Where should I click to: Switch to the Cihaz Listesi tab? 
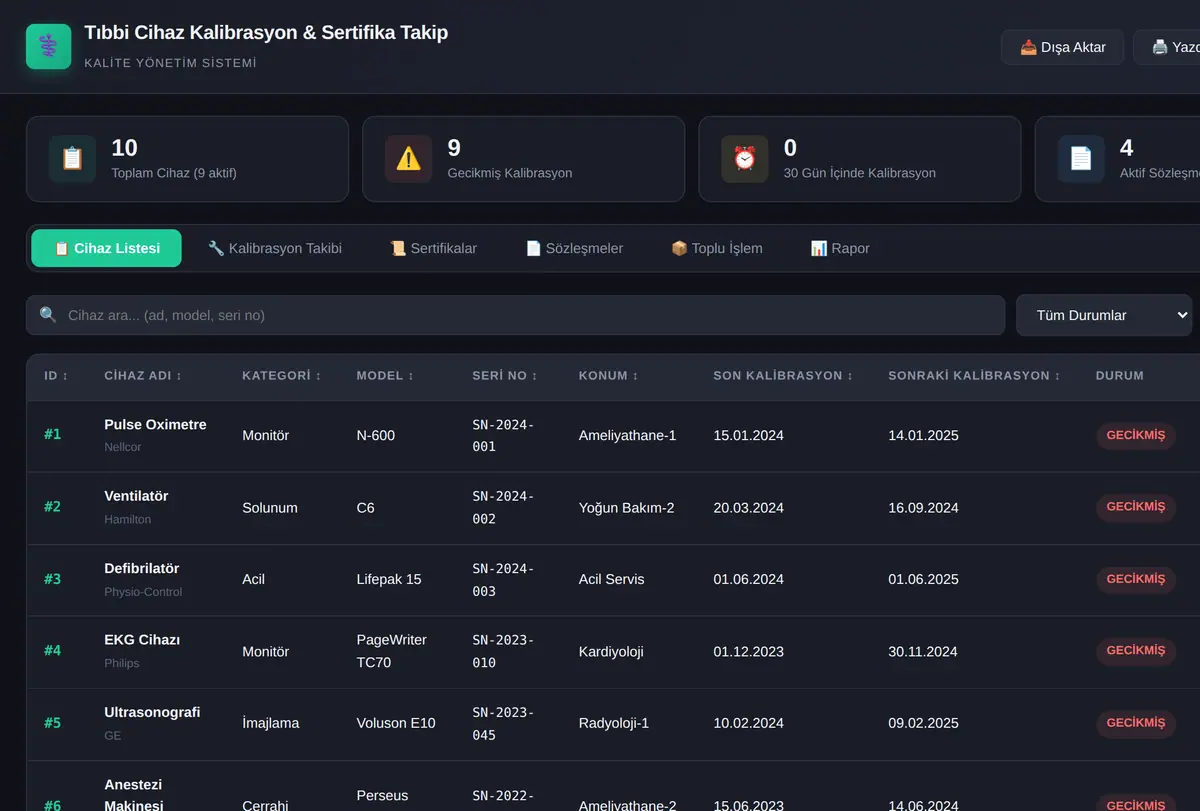pyautogui.click(x=107, y=248)
